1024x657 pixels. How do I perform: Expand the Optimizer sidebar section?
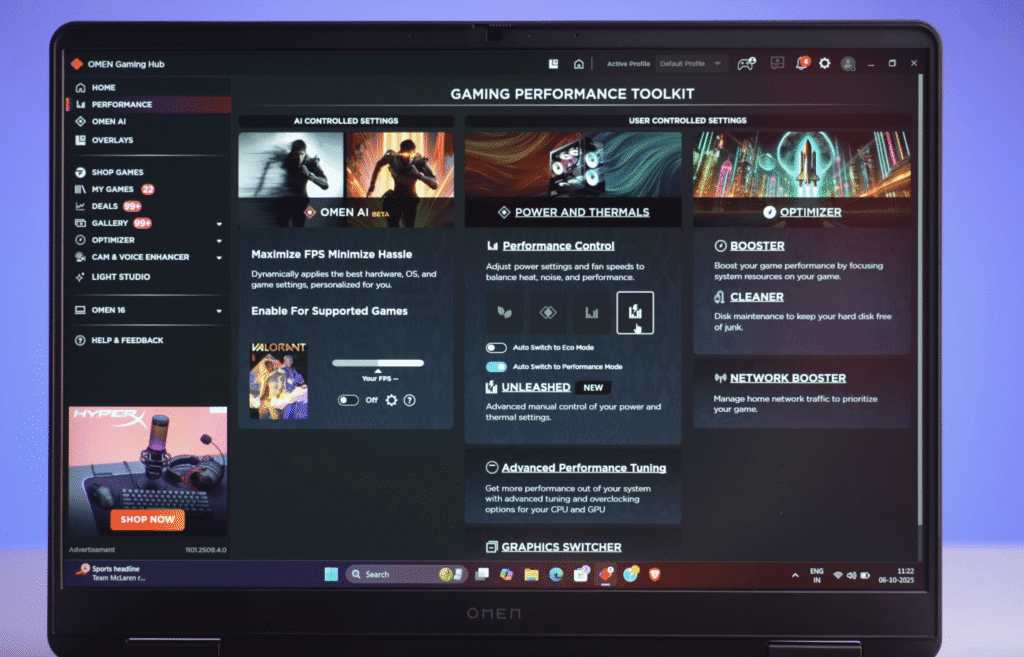[219, 240]
